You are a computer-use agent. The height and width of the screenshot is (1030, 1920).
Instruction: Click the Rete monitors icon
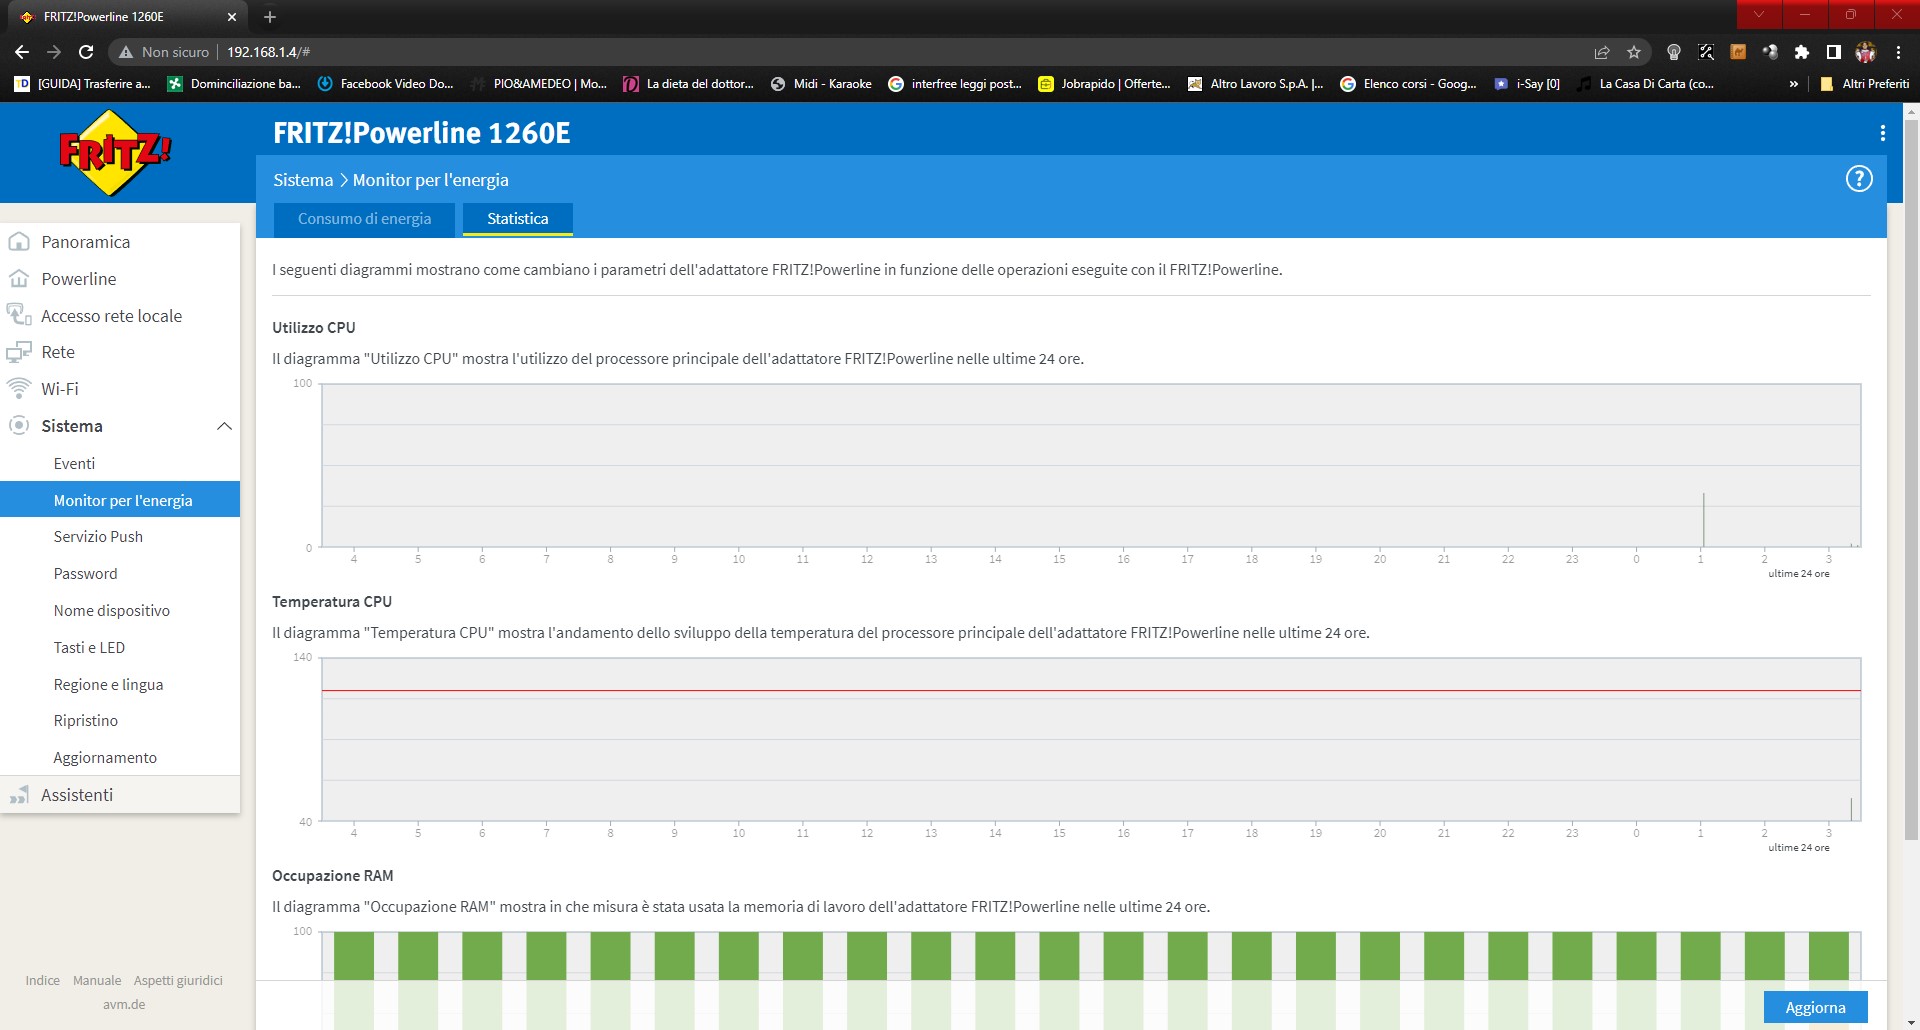[x=19, y=352]
